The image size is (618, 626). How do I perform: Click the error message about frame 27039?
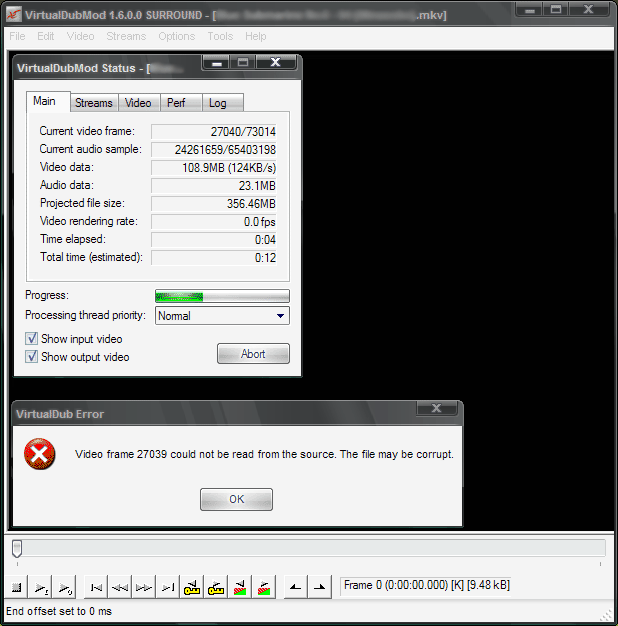264,454
